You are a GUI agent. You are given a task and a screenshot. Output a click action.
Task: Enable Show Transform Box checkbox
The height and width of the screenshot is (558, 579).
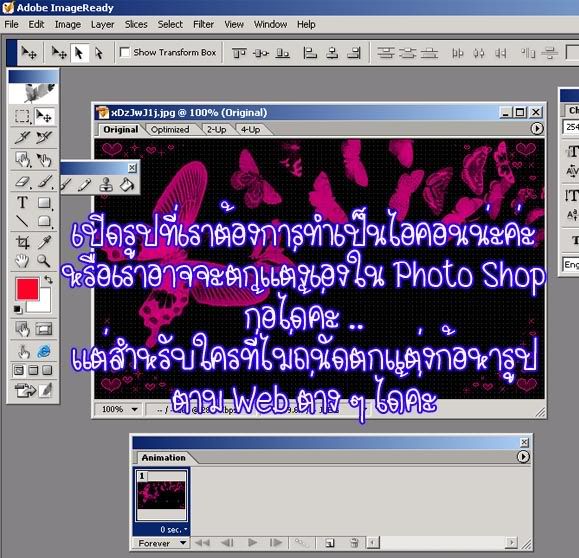pyautogui.click(x=125, y=52)
